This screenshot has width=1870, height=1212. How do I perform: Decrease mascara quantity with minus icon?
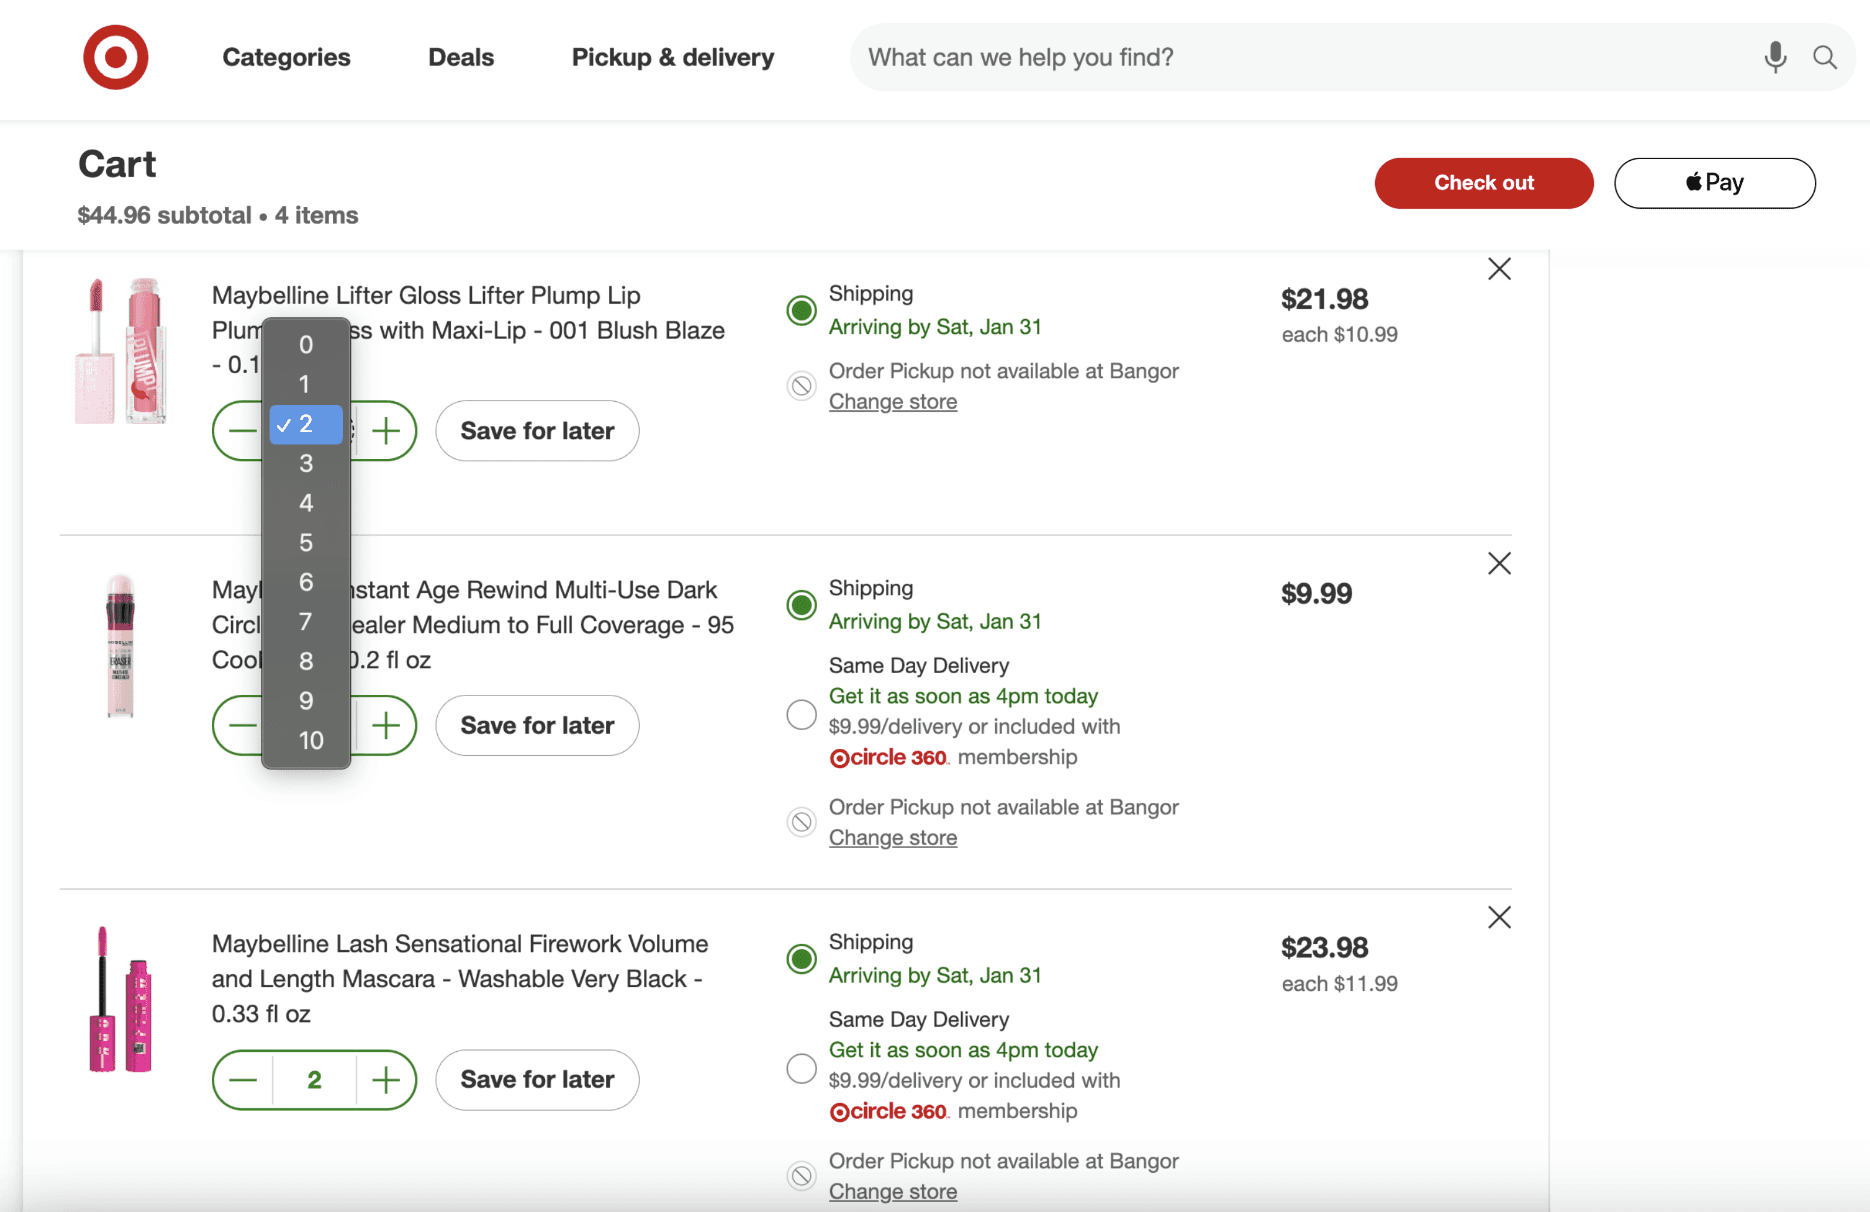243,1080
